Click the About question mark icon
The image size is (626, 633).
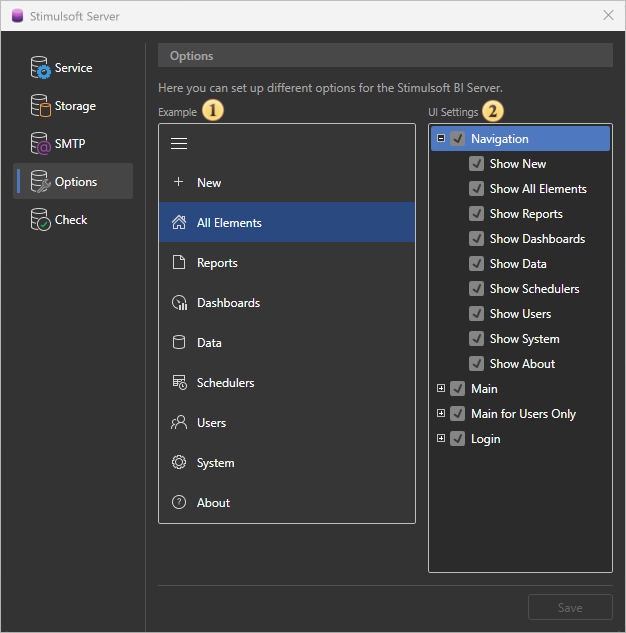click(x=179, y=503)
